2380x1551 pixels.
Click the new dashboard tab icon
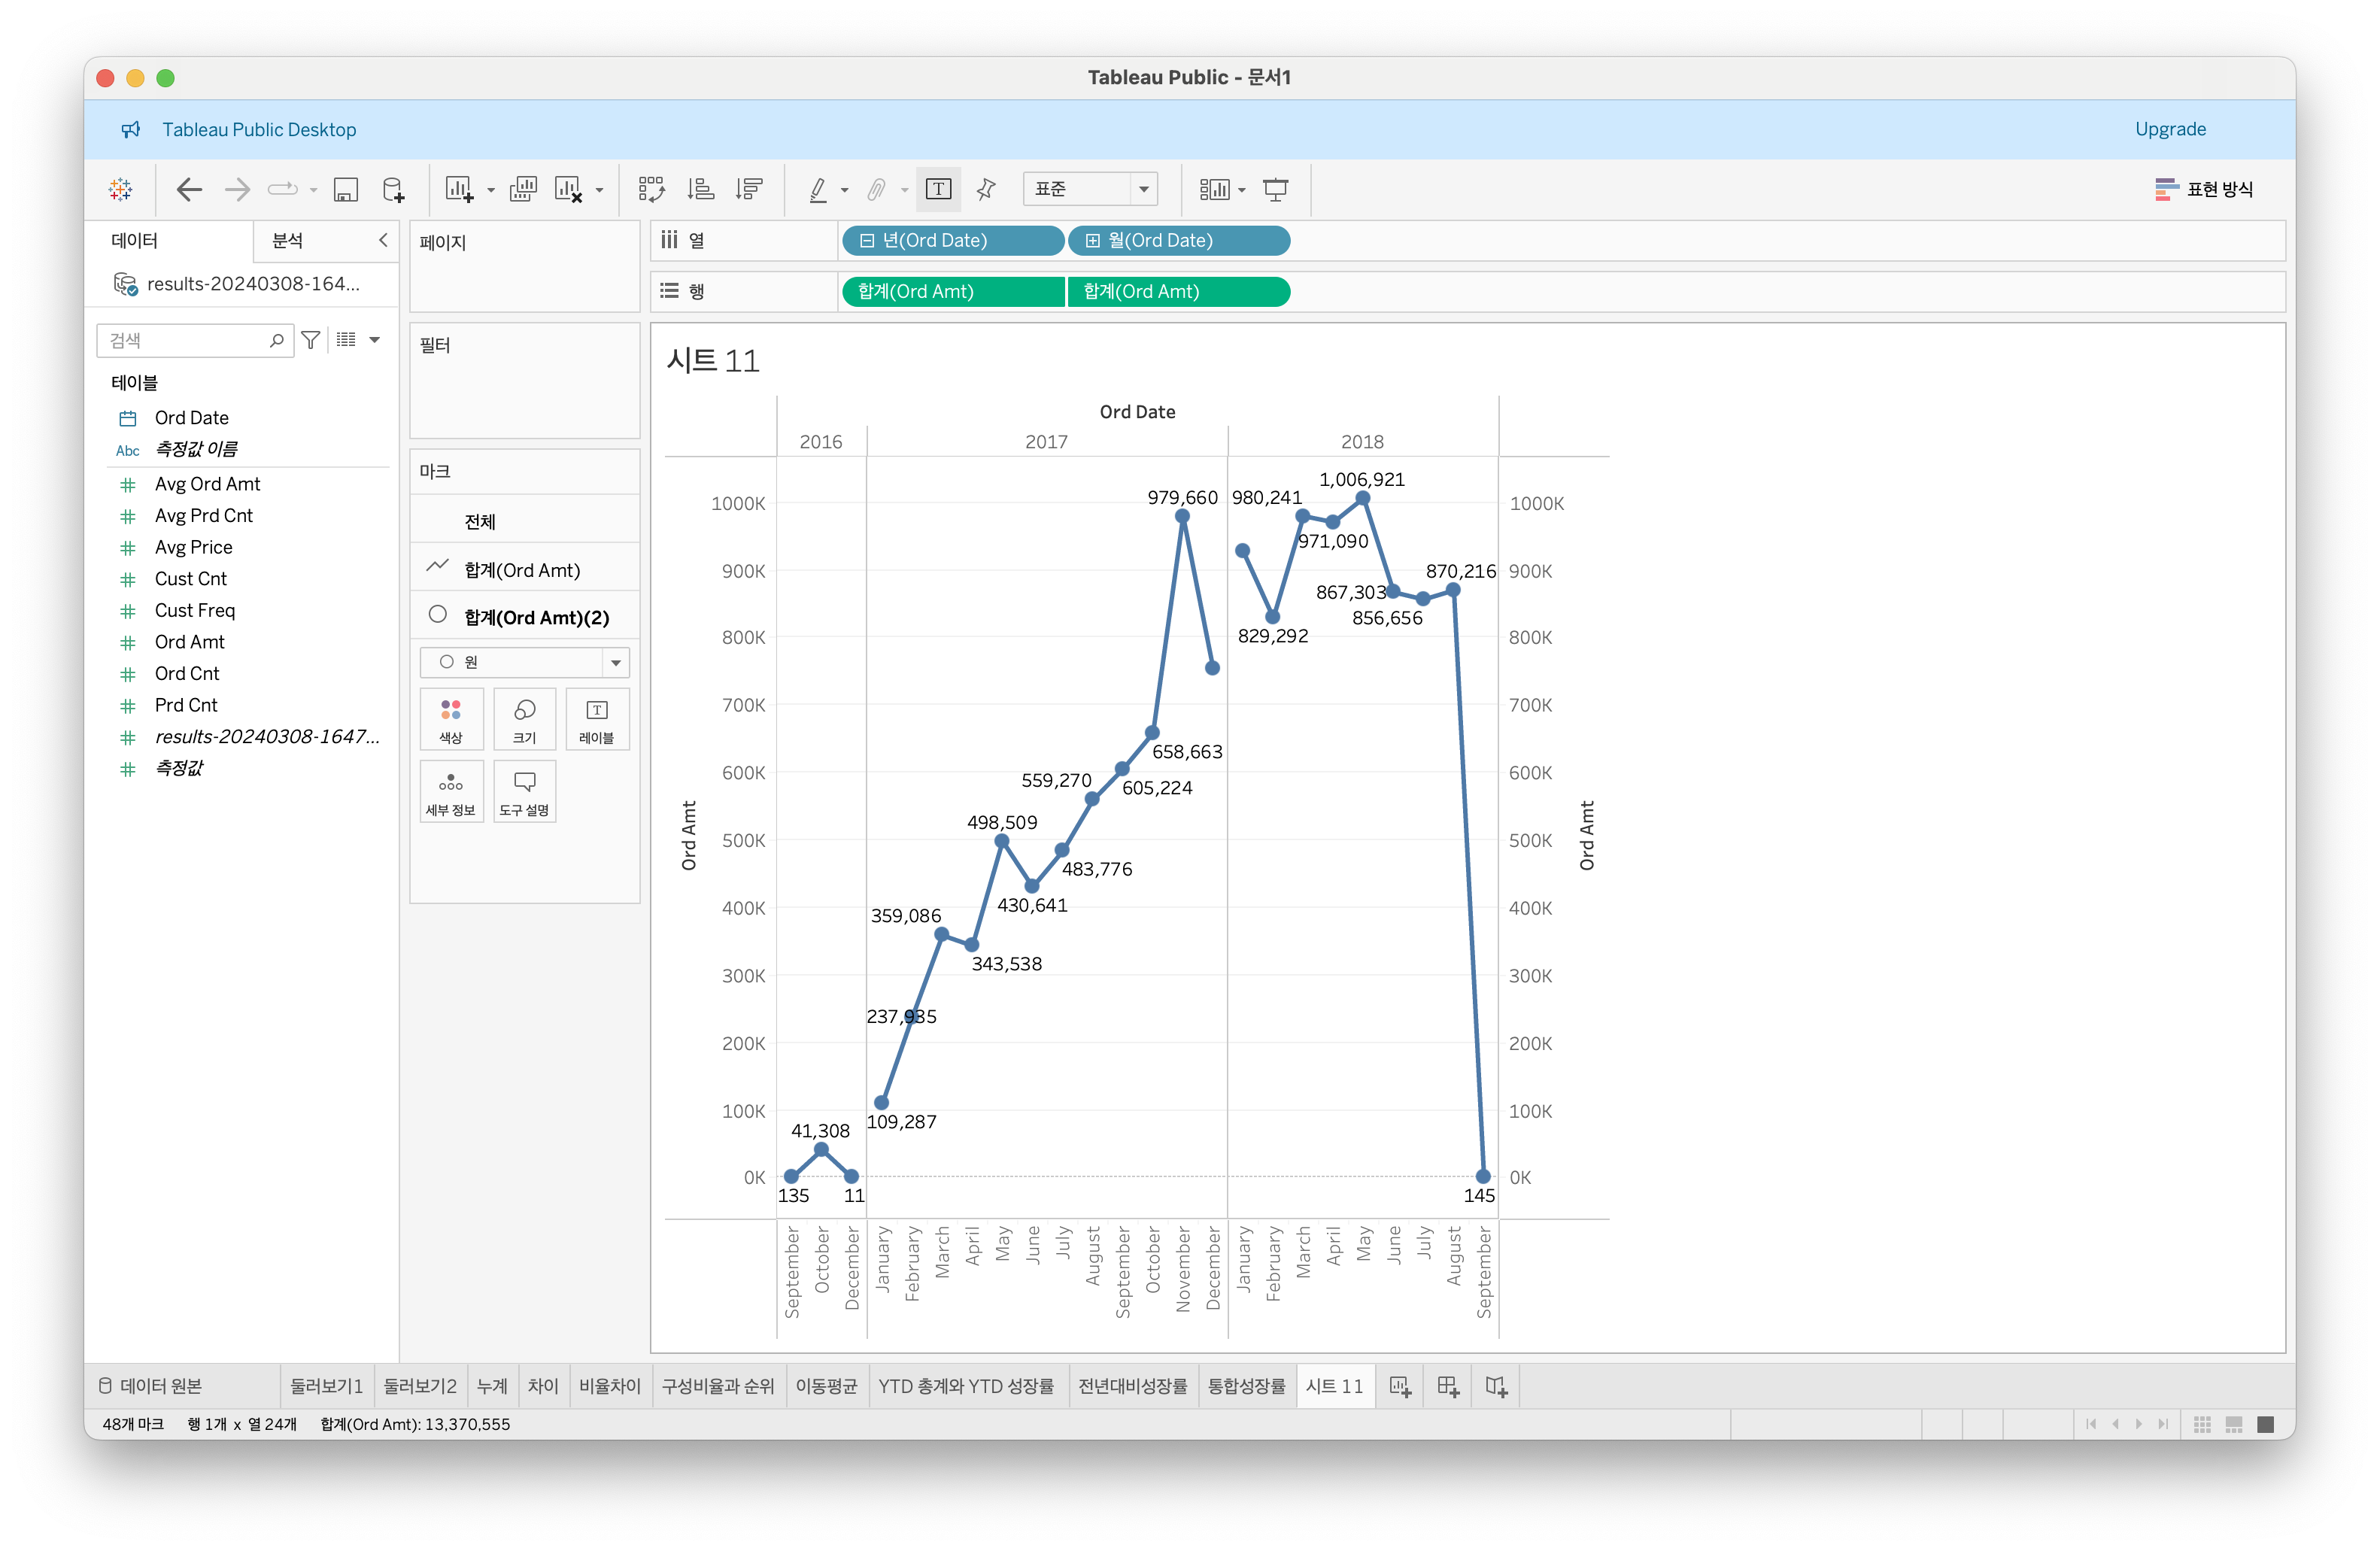pos(1447,1386)
